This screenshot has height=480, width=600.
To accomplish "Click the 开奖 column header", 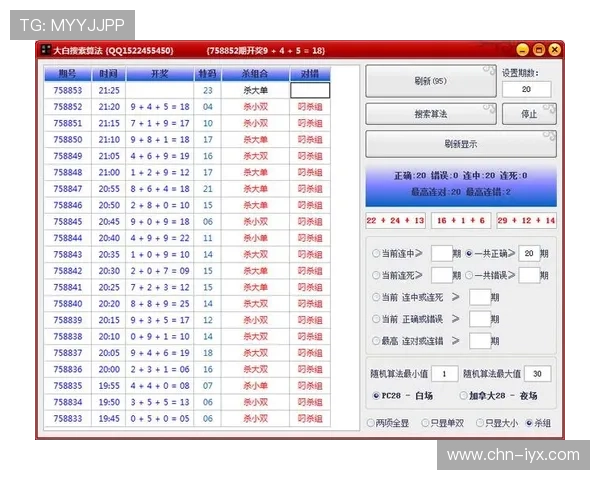I will tap(160, 73).
